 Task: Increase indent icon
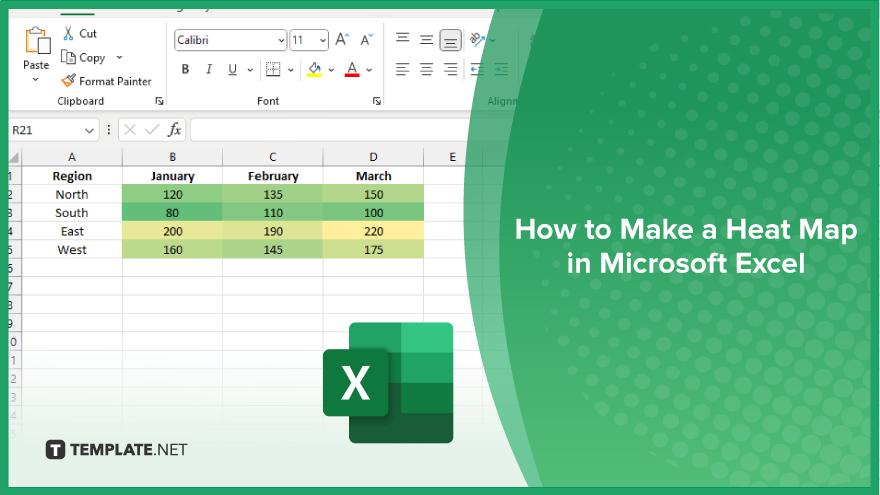pos(501,69)
